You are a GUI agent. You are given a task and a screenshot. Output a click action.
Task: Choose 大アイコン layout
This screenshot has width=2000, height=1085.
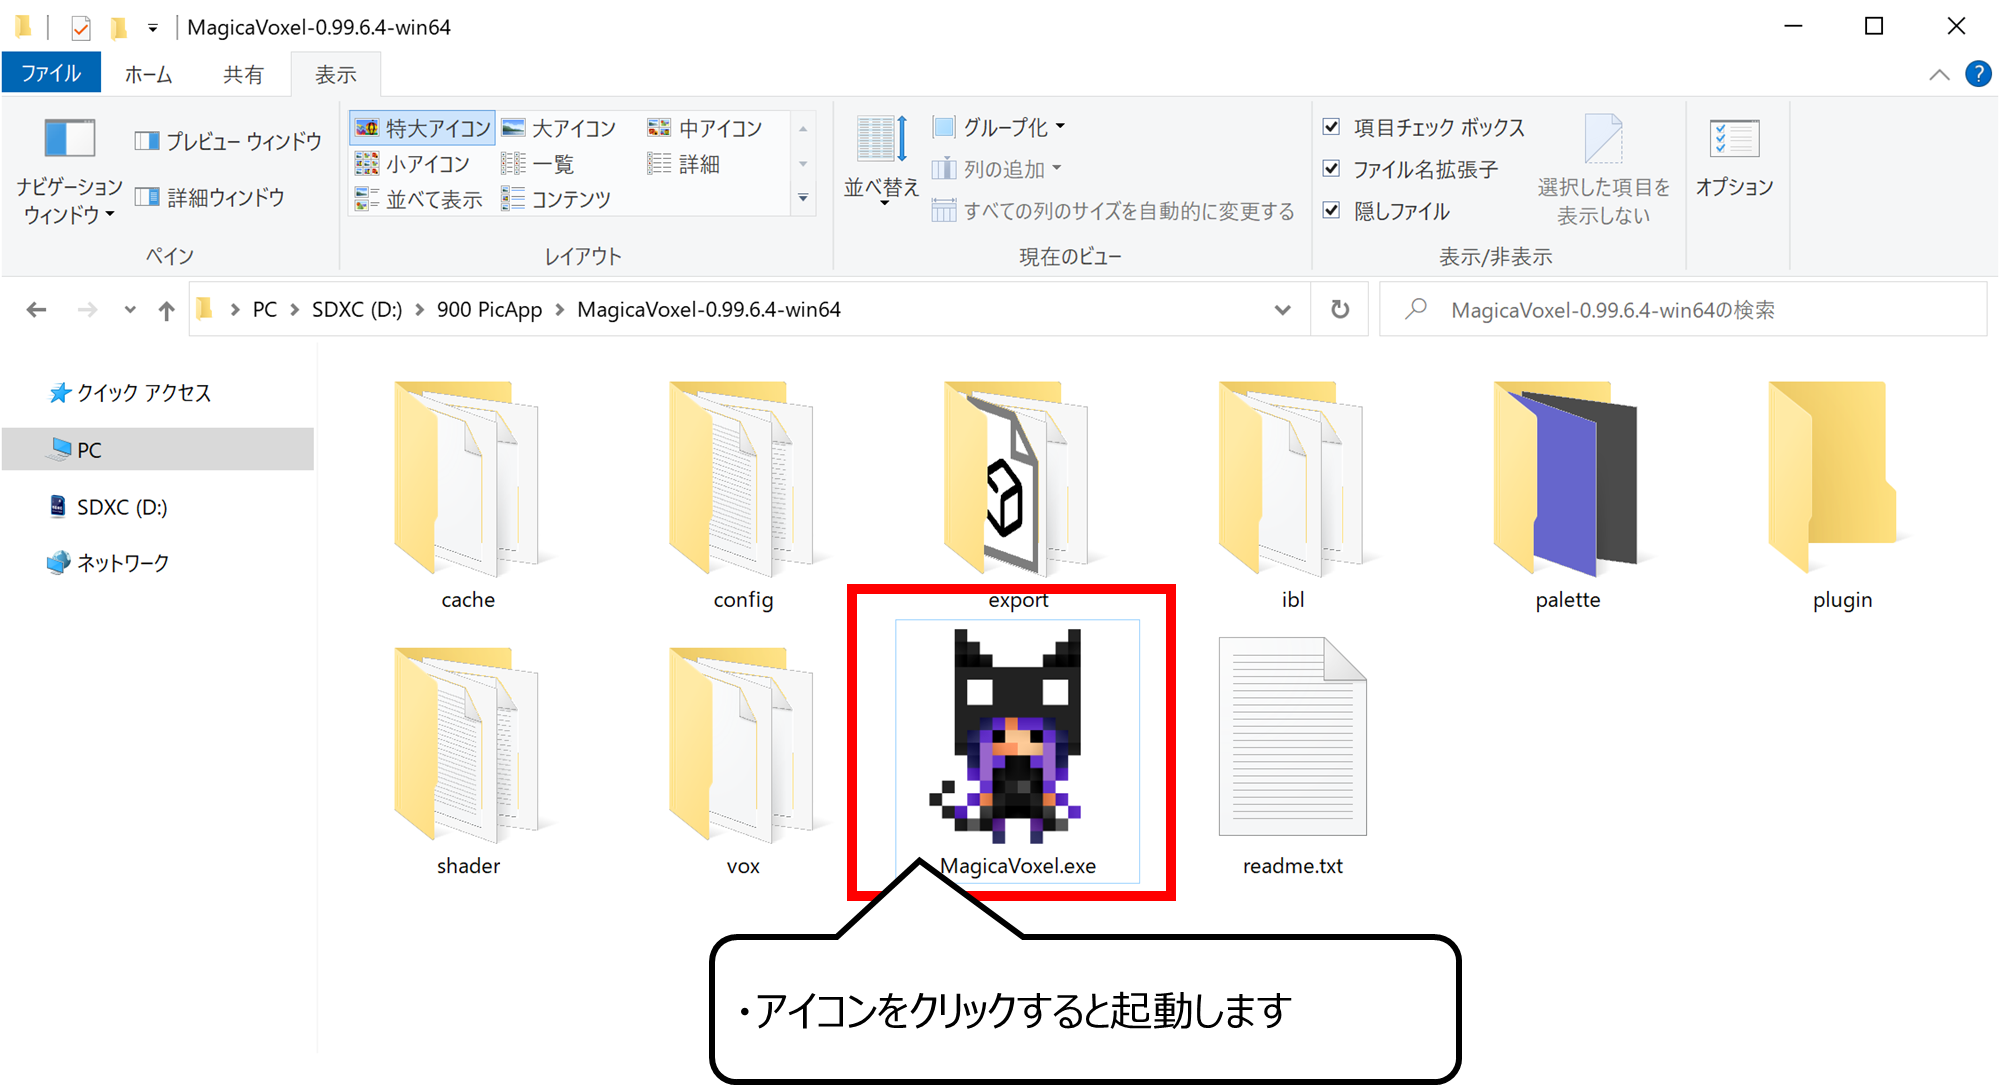tap(560, 128)
